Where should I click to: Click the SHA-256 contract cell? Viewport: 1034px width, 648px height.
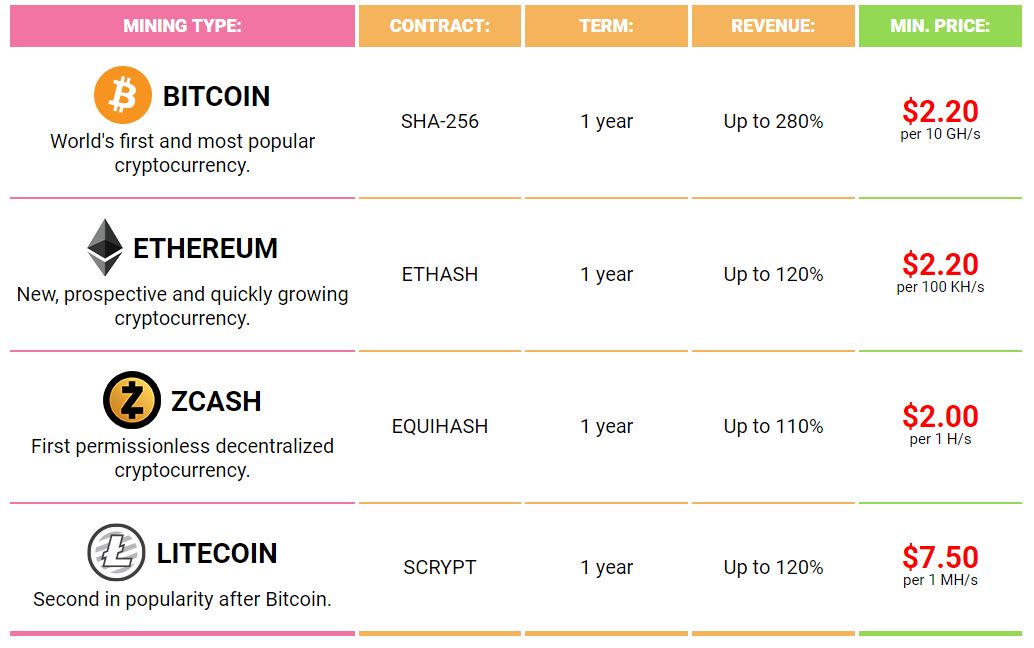click(440, 121)
